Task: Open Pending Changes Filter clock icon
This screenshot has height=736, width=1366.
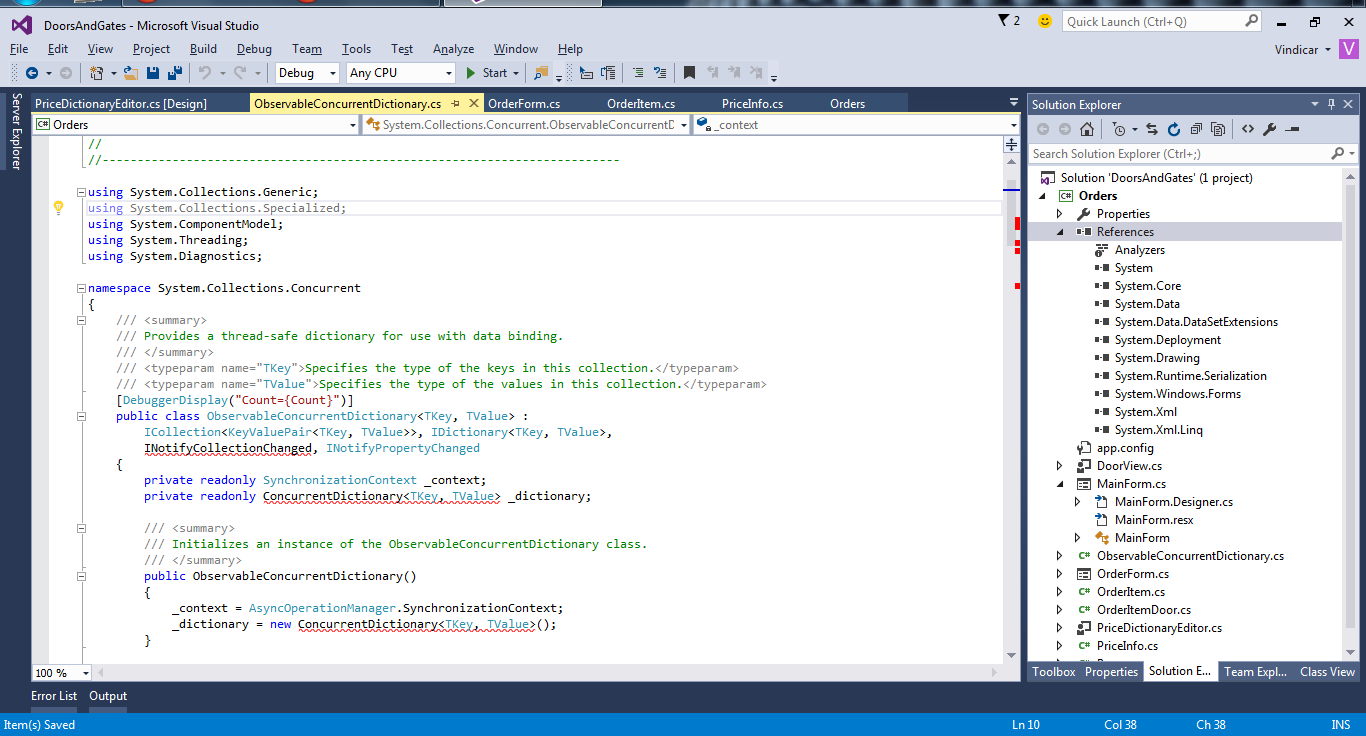Action: (1118, 129)
